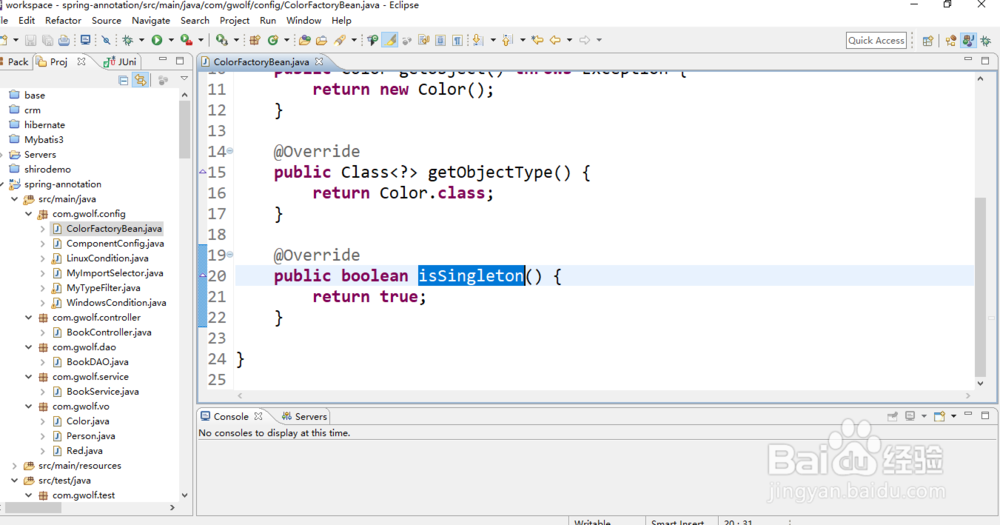Viewport: 1000px width, 525px height.
Task: Switch to the JUnit view tab
Action: click(121, 62)
